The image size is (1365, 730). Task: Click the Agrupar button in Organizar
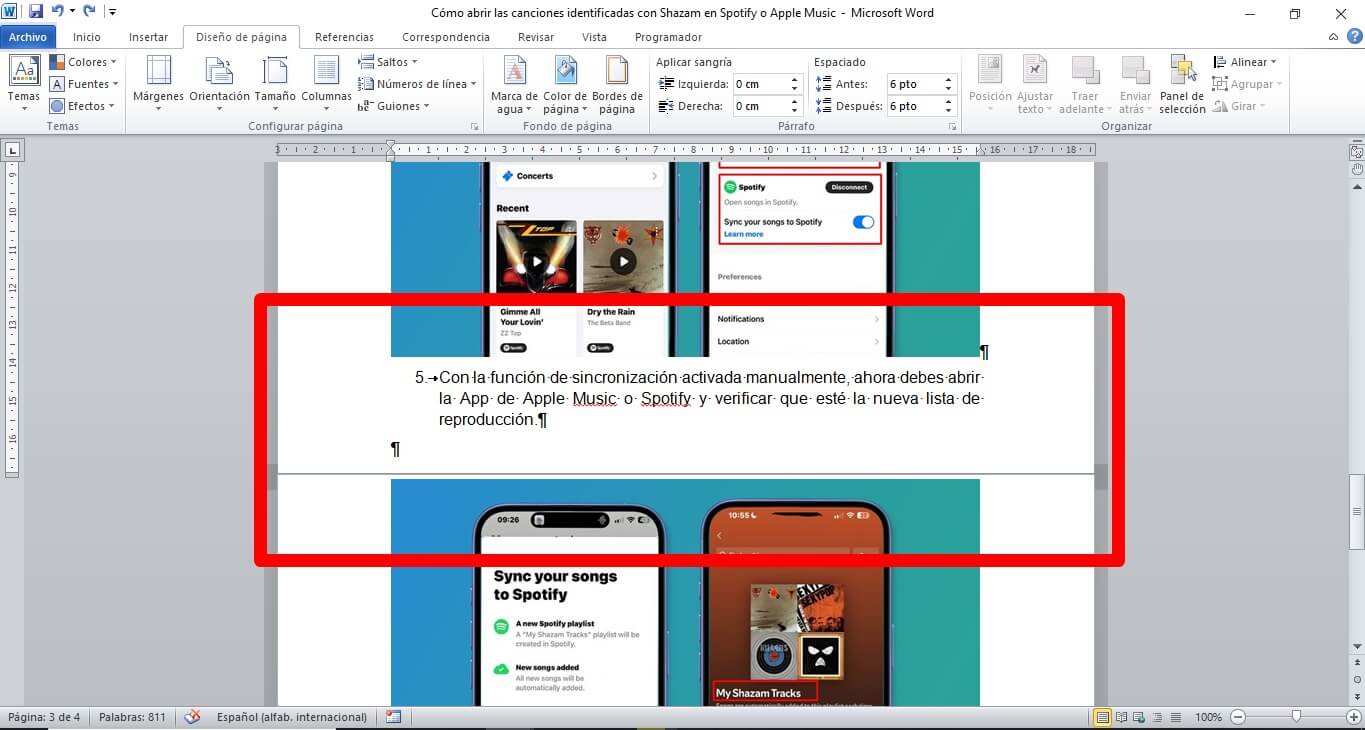pyautogui.click(x=1247, y=84)
